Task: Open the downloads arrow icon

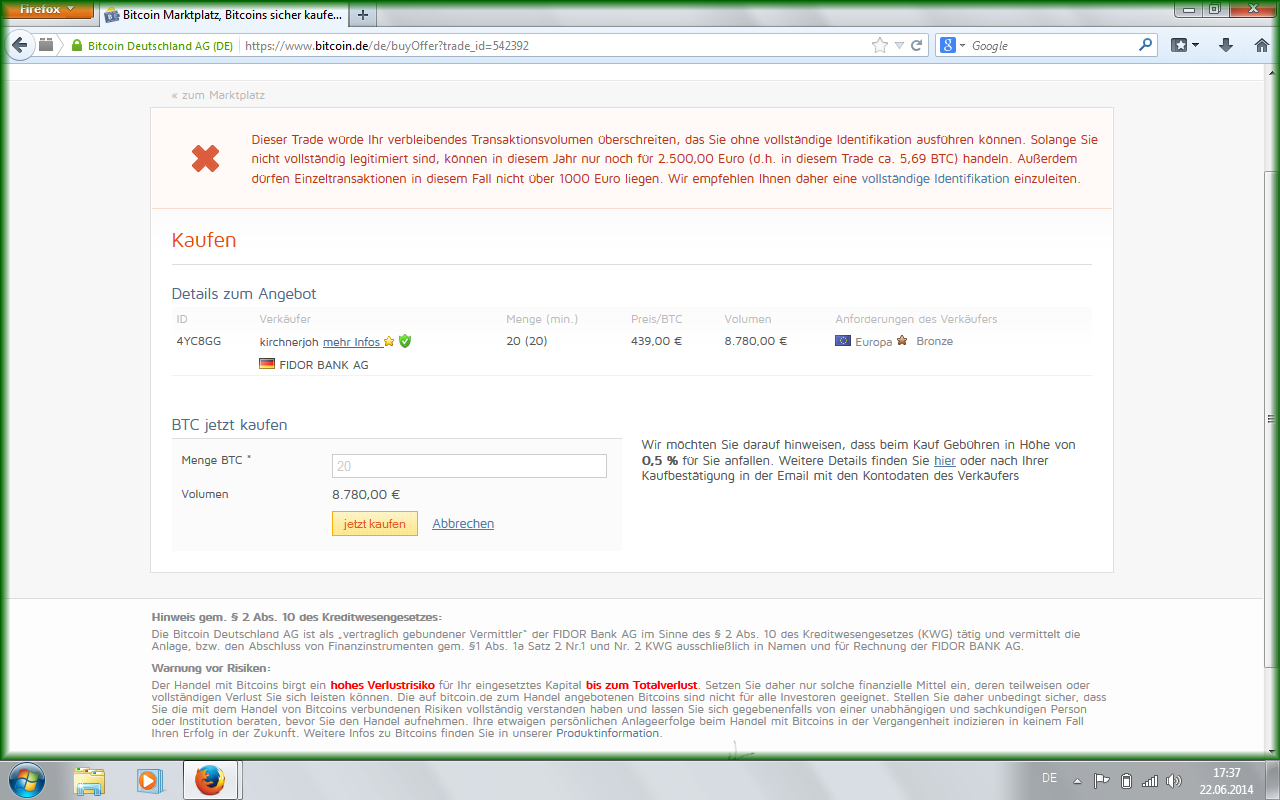Action: click(1226, 45)
